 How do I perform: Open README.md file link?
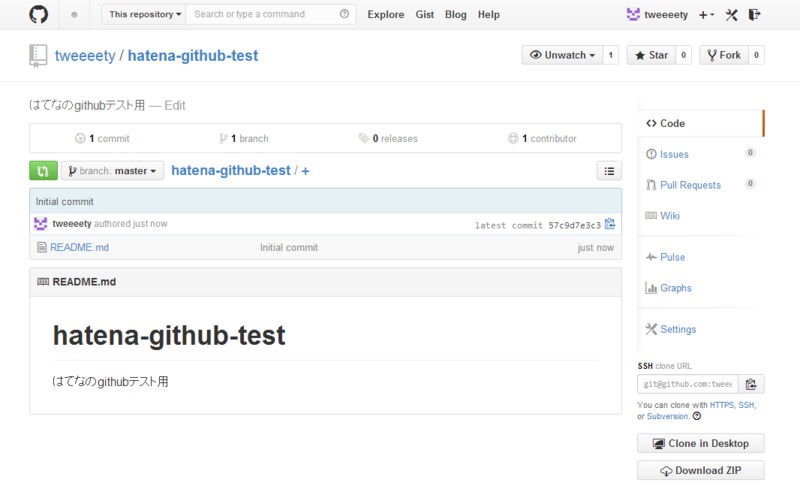(79, 247)
